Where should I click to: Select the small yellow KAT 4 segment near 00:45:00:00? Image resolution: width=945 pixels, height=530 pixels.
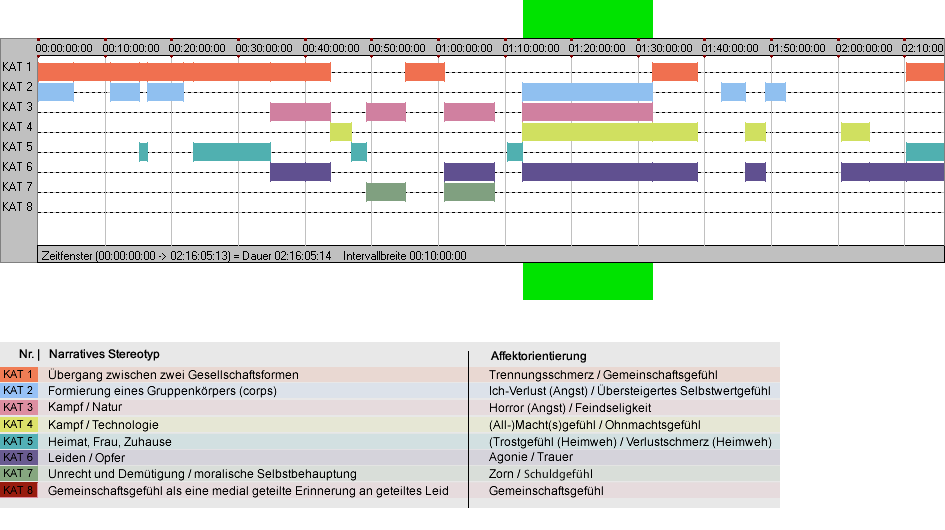point(341,131)
